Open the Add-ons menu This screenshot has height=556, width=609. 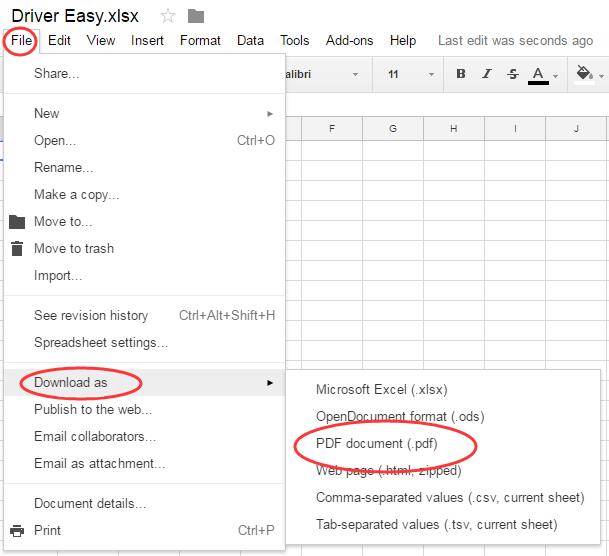pos(347,41)
